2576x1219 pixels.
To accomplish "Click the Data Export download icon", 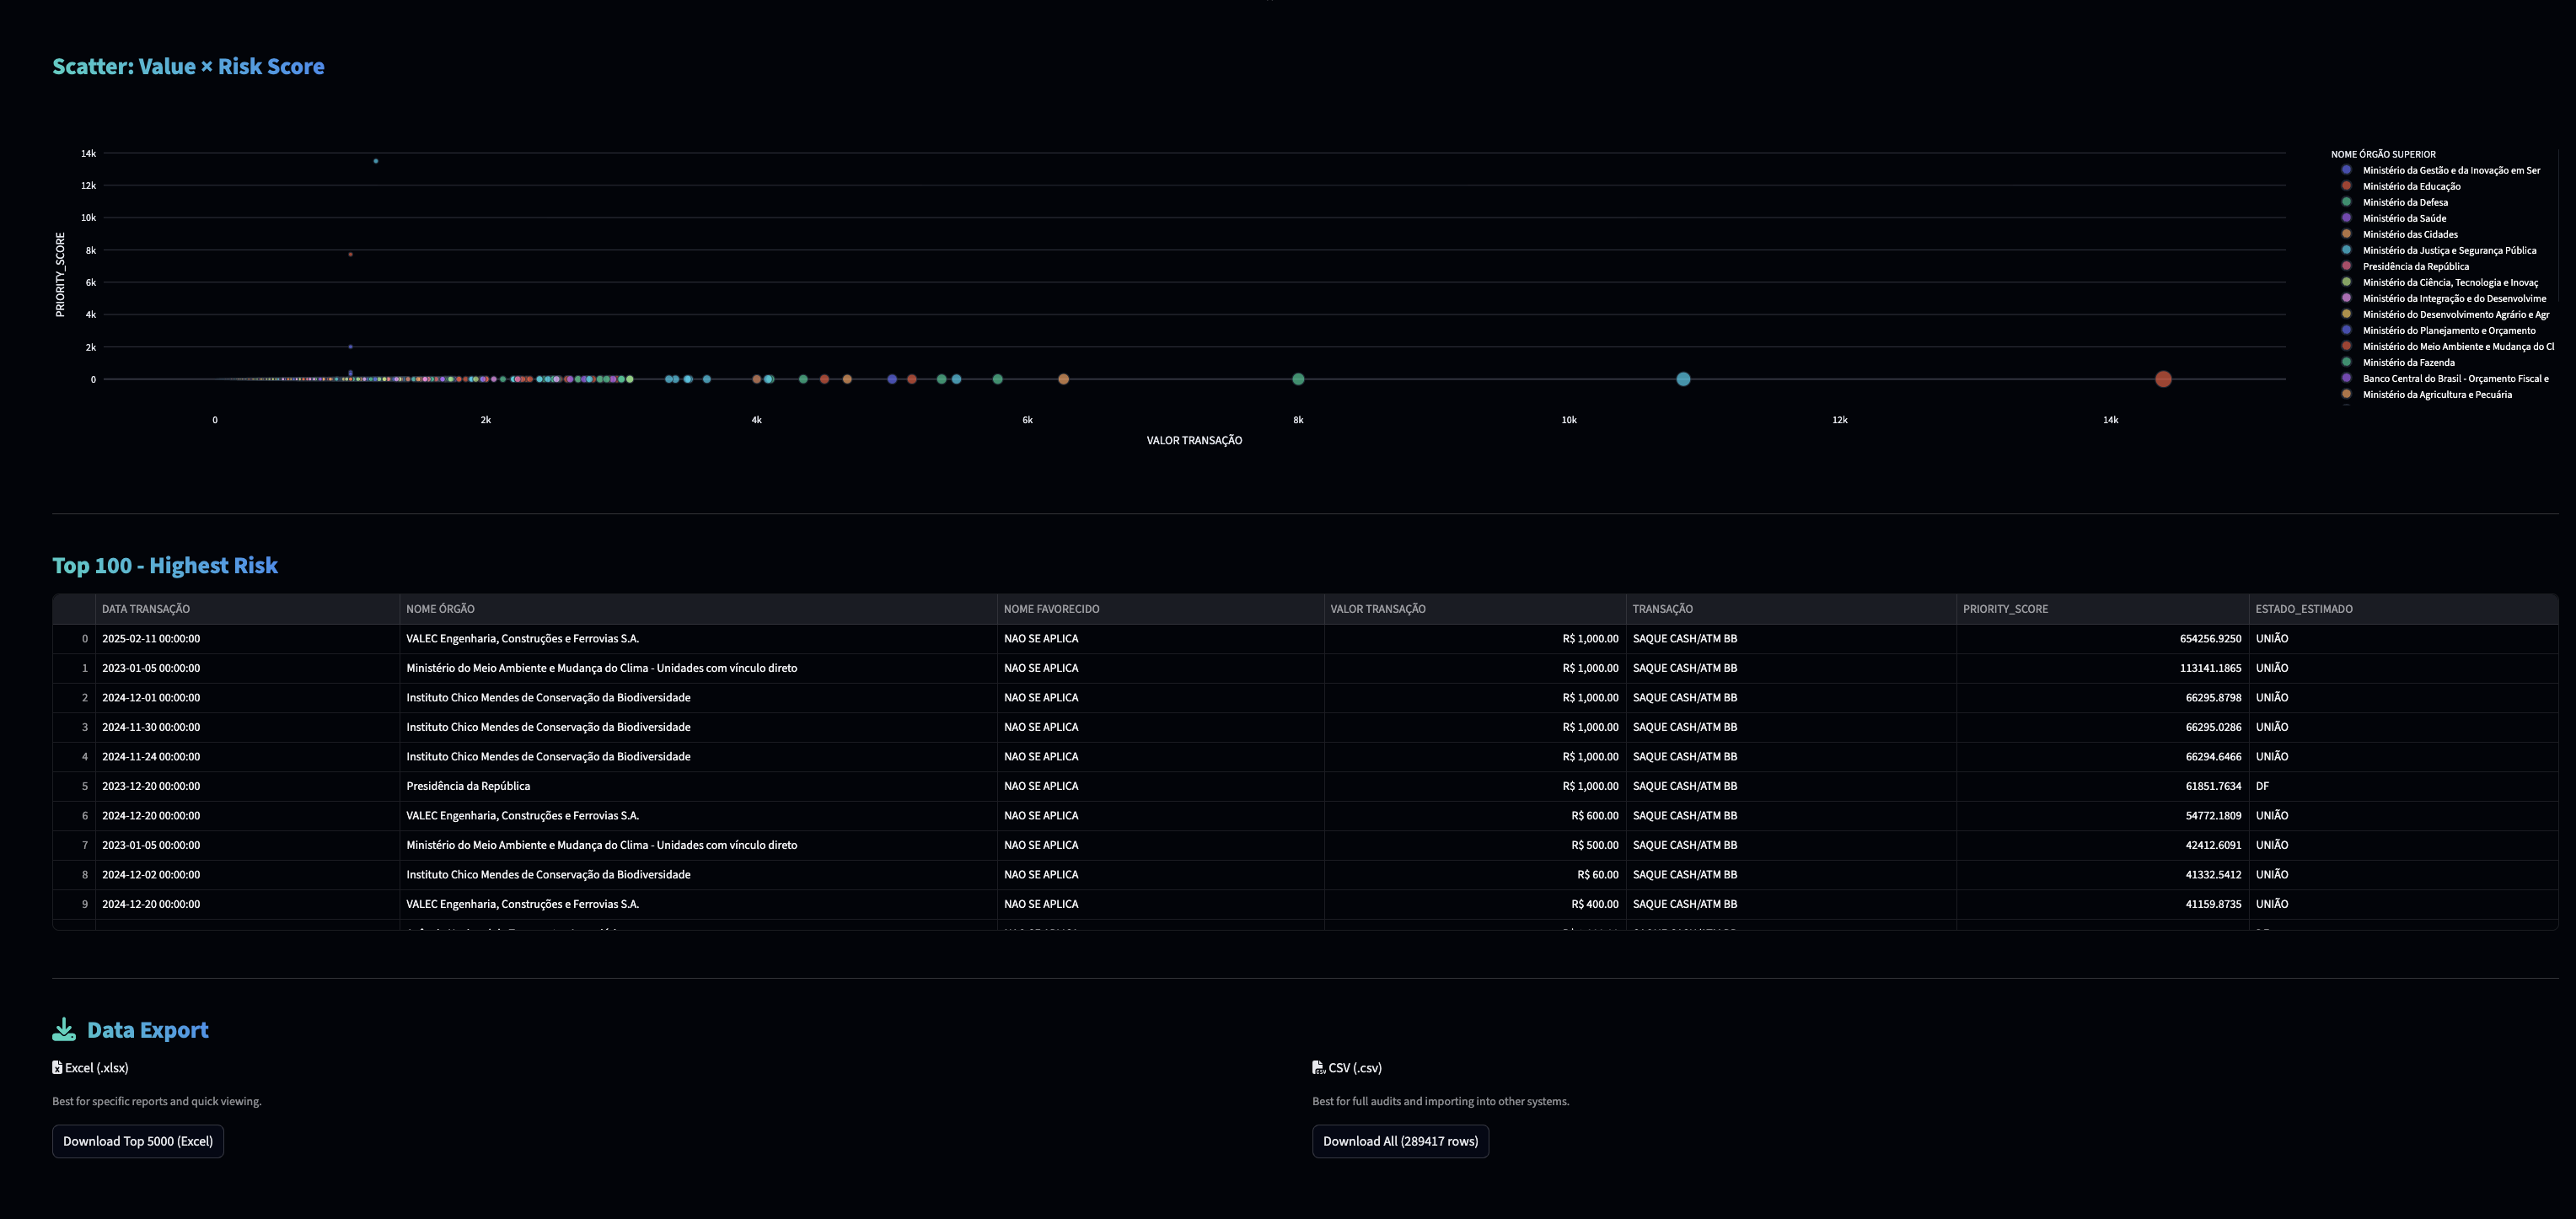I will 64,1030.
